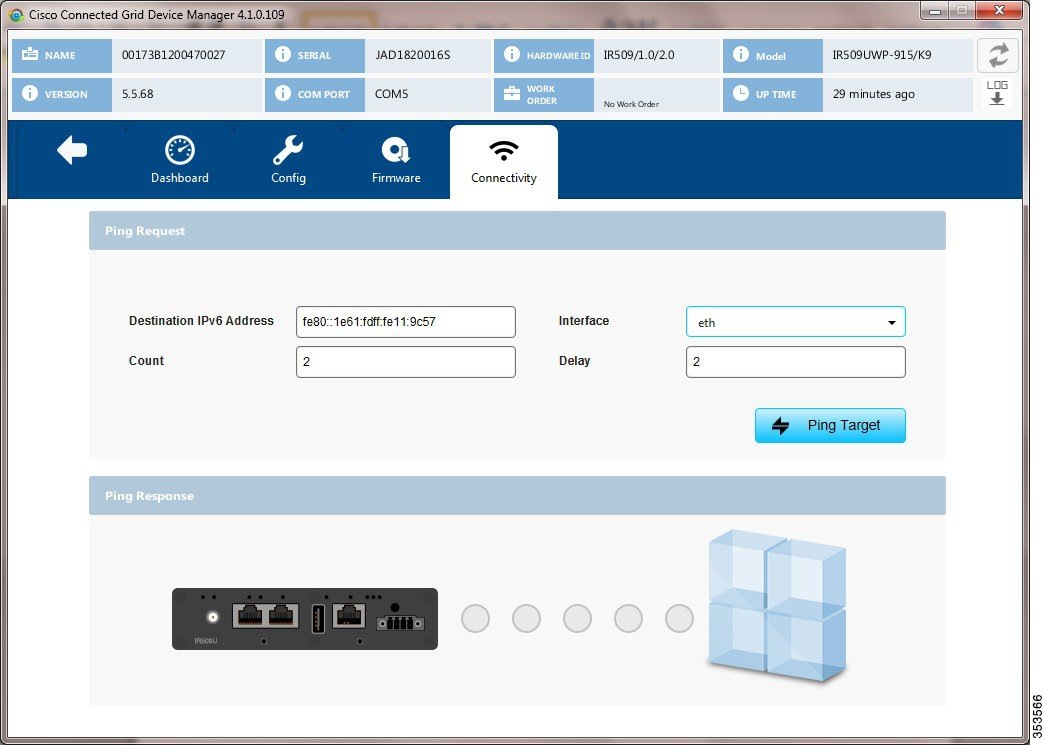Open the Config tab
This screenshot has height=745, width=1045.
(x=288, y=161)
